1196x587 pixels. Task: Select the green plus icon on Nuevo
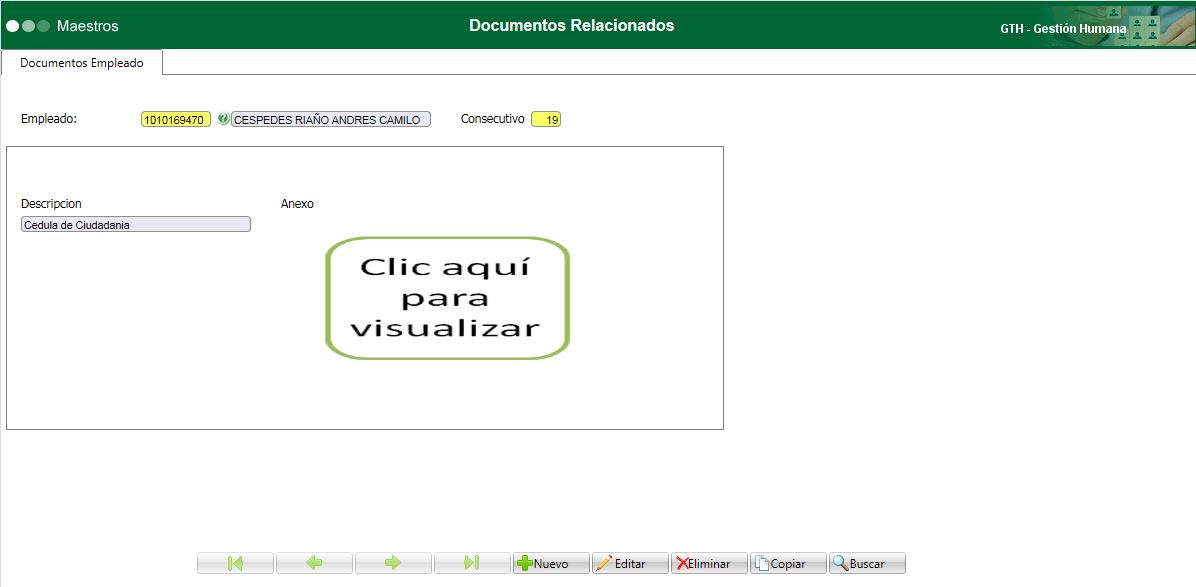[524, 563]
